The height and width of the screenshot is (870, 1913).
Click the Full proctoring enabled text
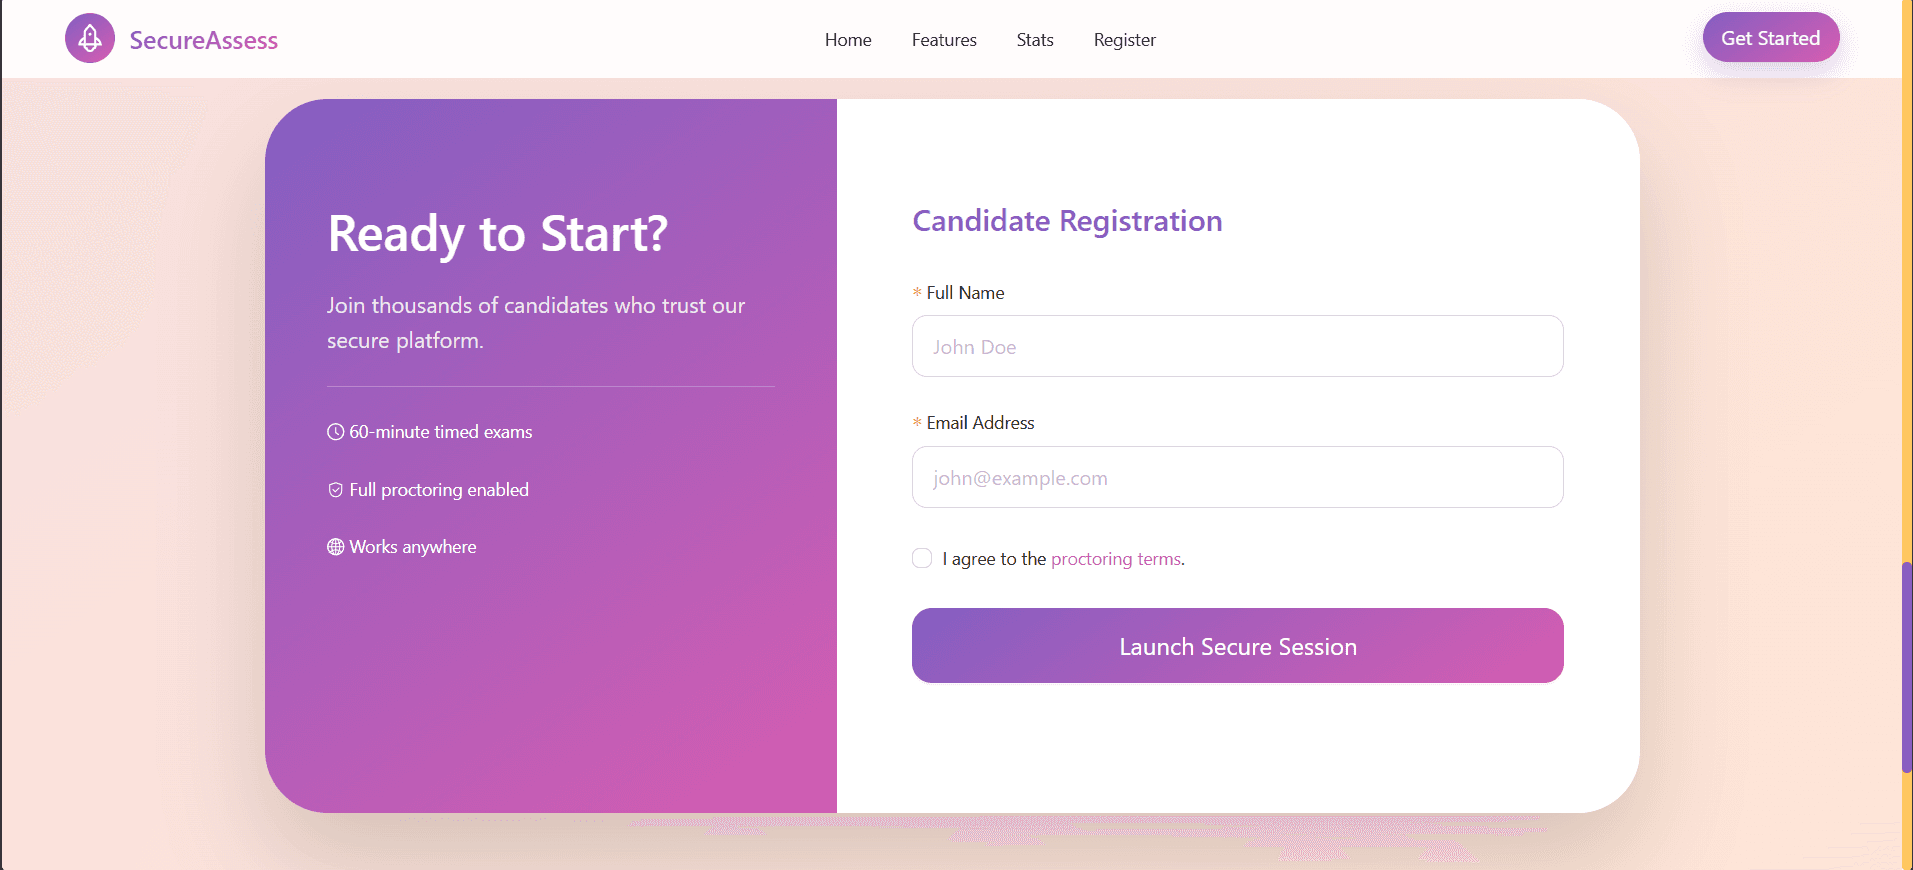439,490
